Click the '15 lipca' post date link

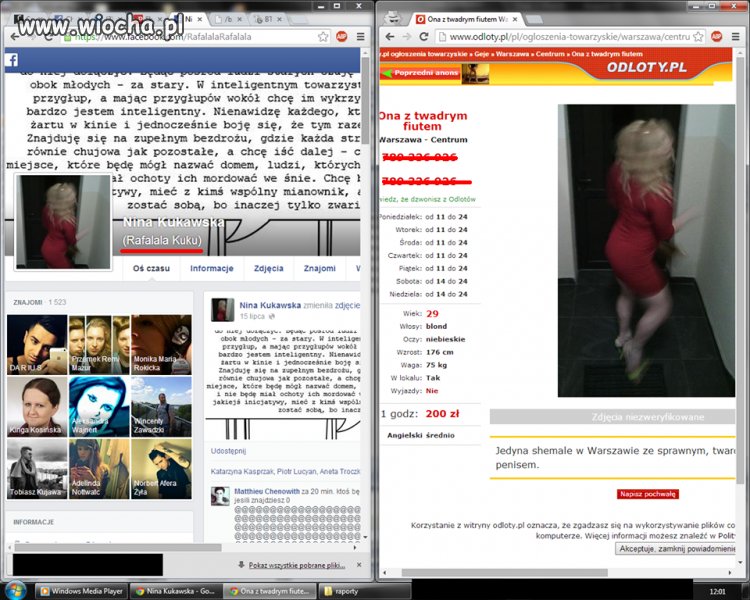(x=252, y=316)
